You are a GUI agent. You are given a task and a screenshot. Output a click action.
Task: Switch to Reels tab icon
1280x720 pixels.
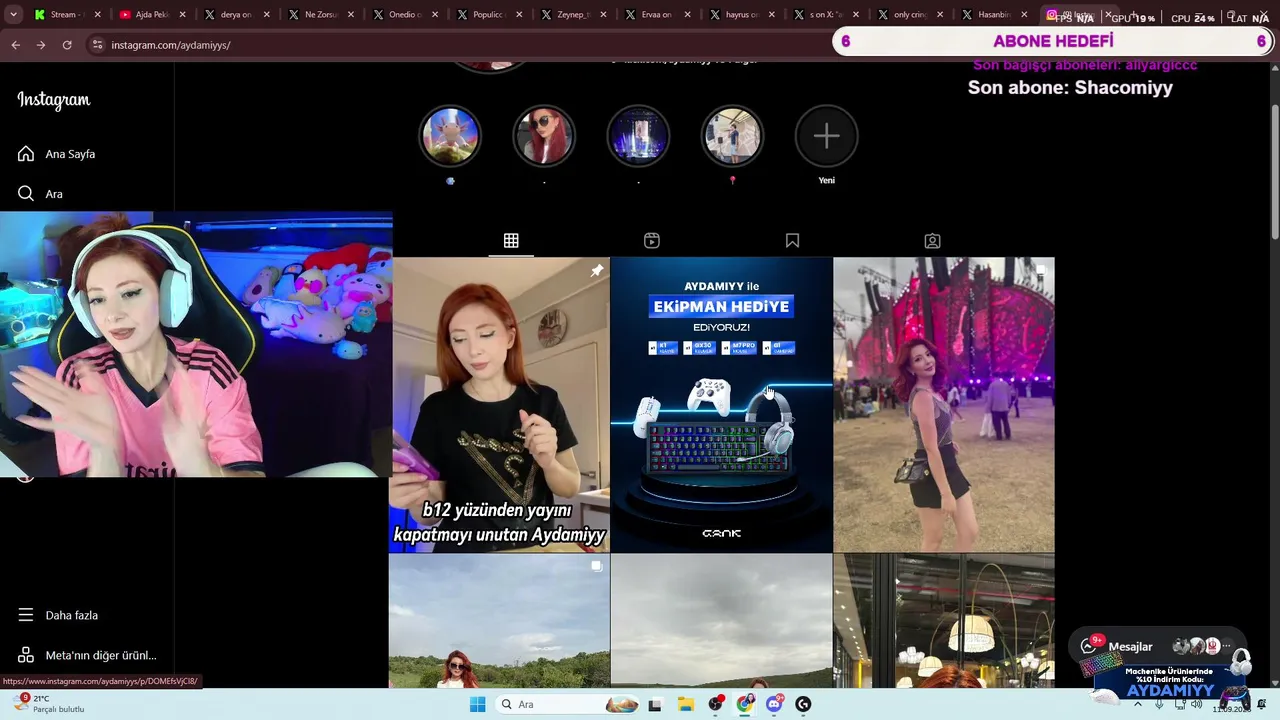[652, 241]
